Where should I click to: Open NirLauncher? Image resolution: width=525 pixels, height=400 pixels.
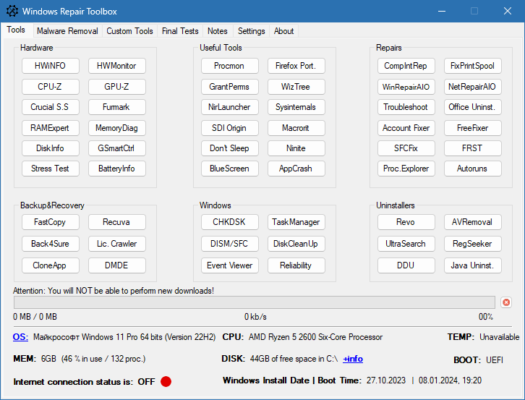(230, 107)
